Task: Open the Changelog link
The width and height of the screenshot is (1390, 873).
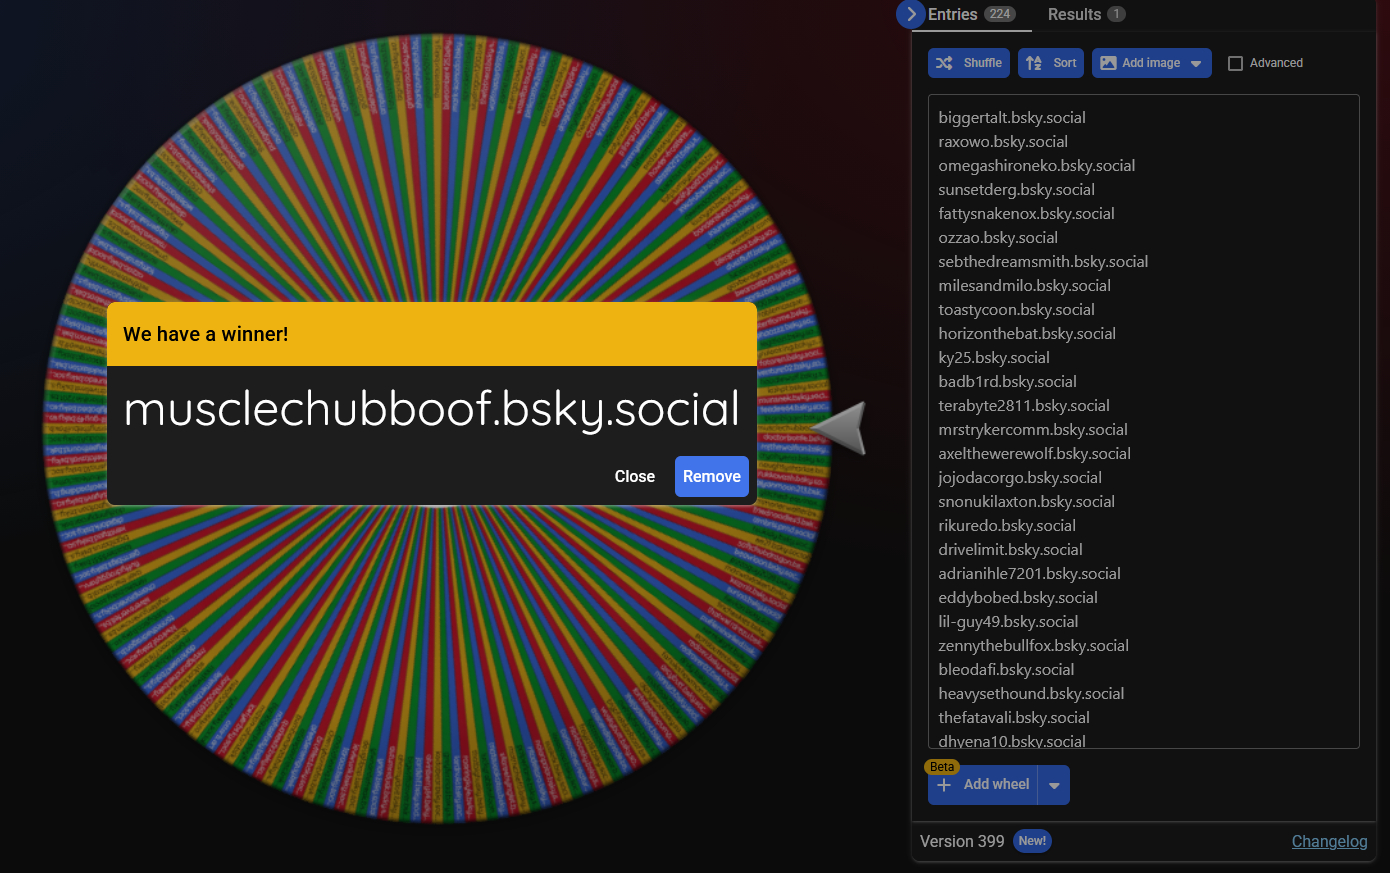Action: tap(1329, 841)
